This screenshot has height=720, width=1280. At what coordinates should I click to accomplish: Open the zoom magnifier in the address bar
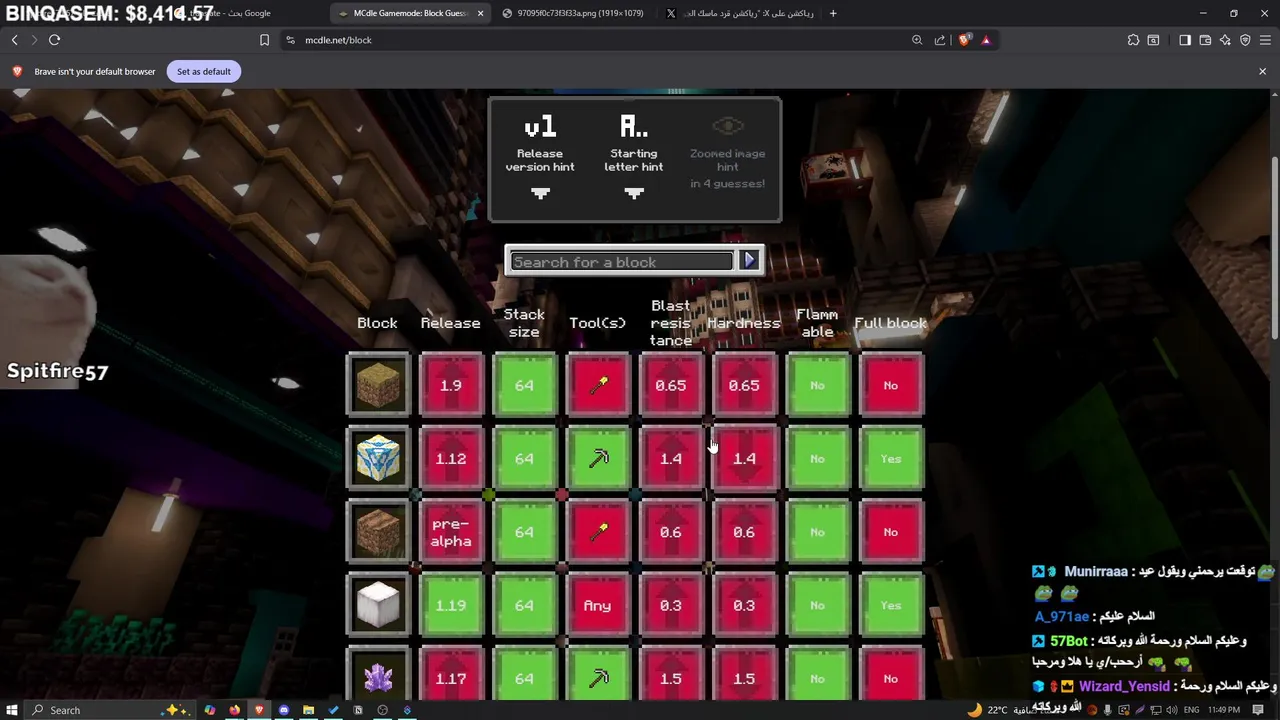[x=917, y=40]
